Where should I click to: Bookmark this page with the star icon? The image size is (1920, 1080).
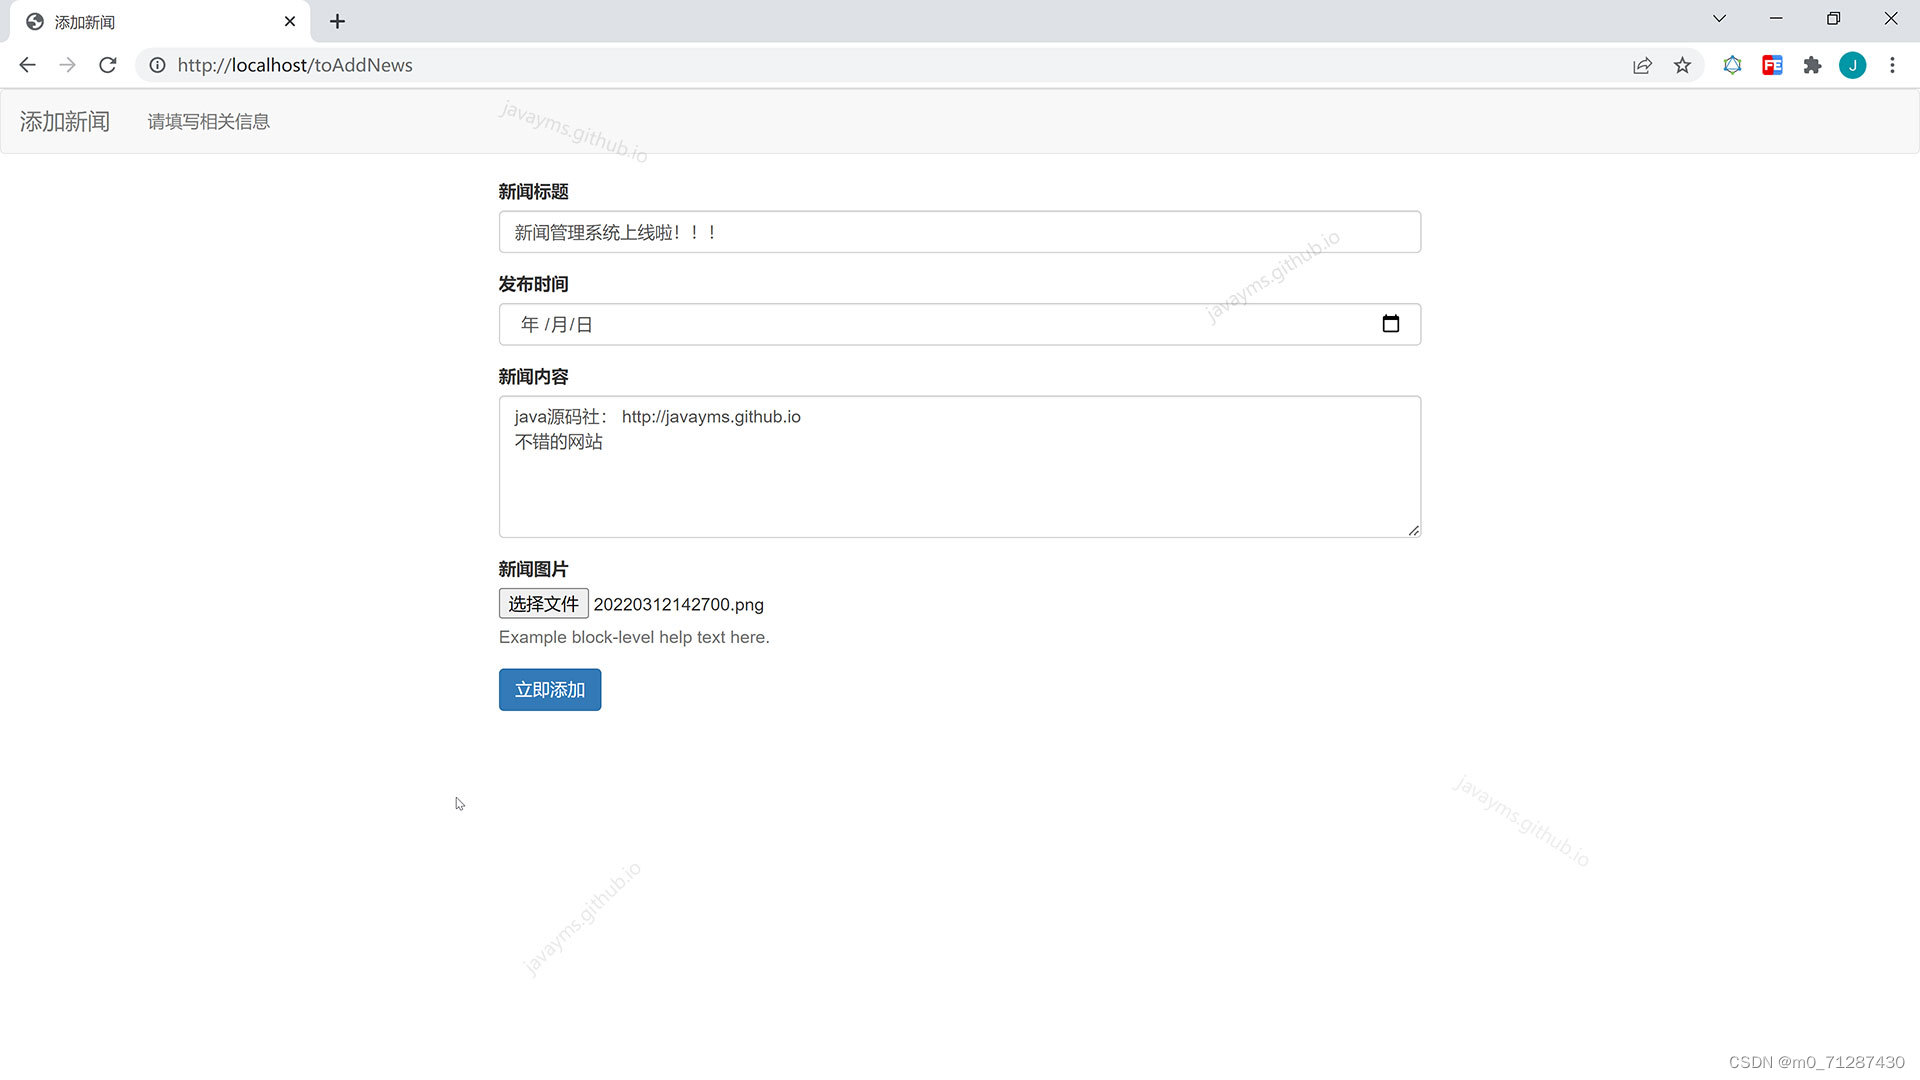coord(1682,65)
